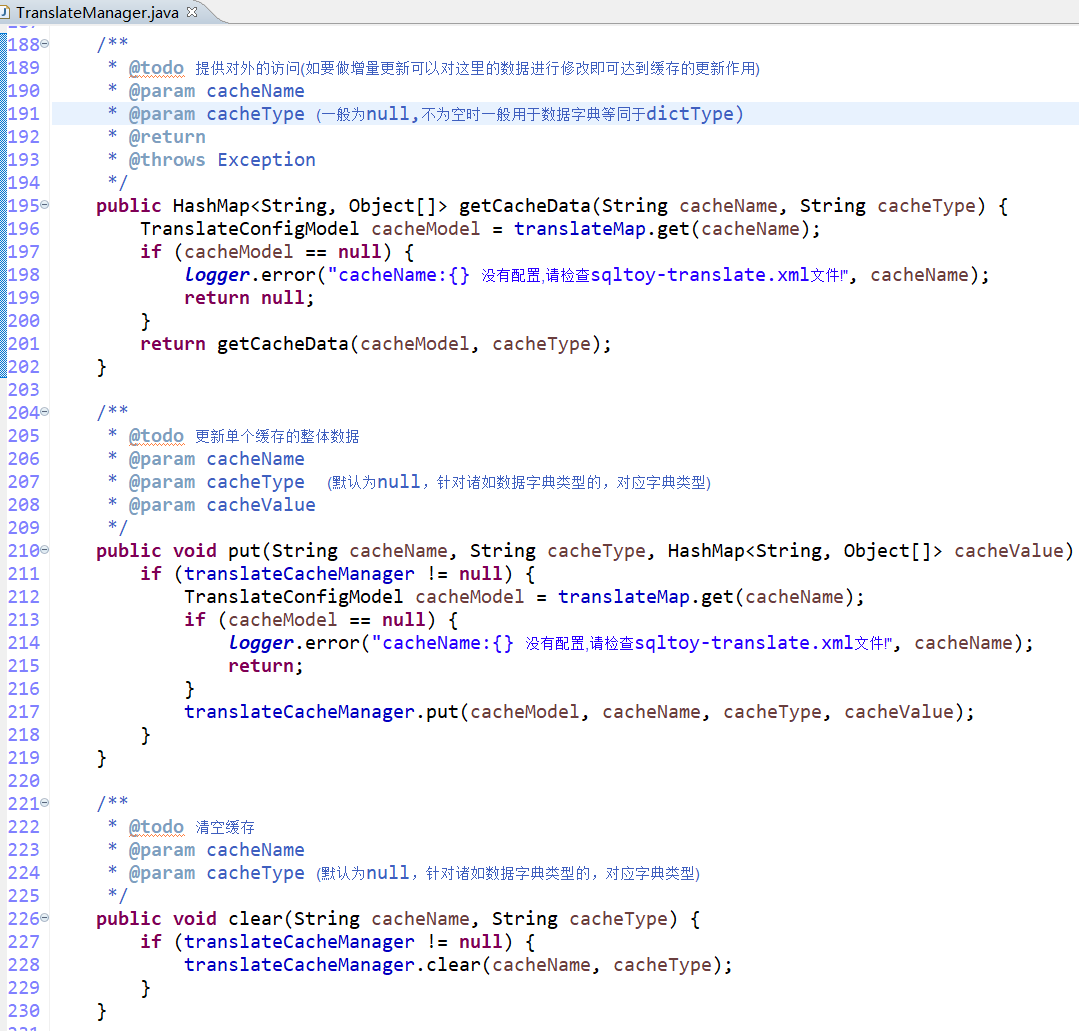Collapse the Javadoc fold at line 188

tap(45, 43)
